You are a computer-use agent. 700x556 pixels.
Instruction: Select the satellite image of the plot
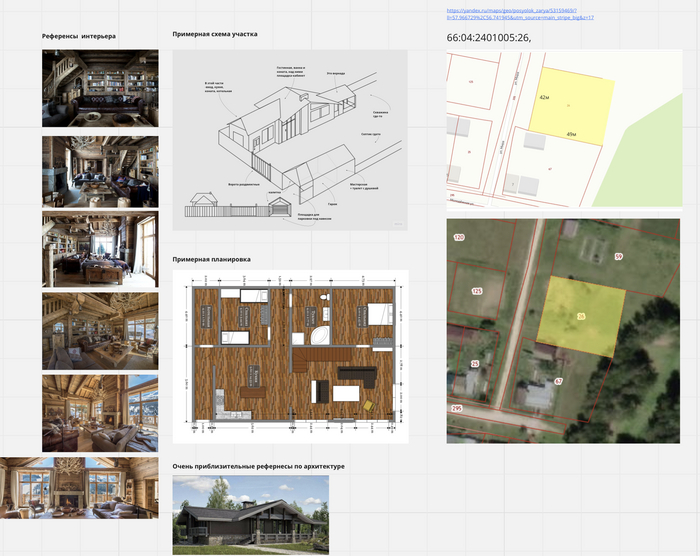563,331
